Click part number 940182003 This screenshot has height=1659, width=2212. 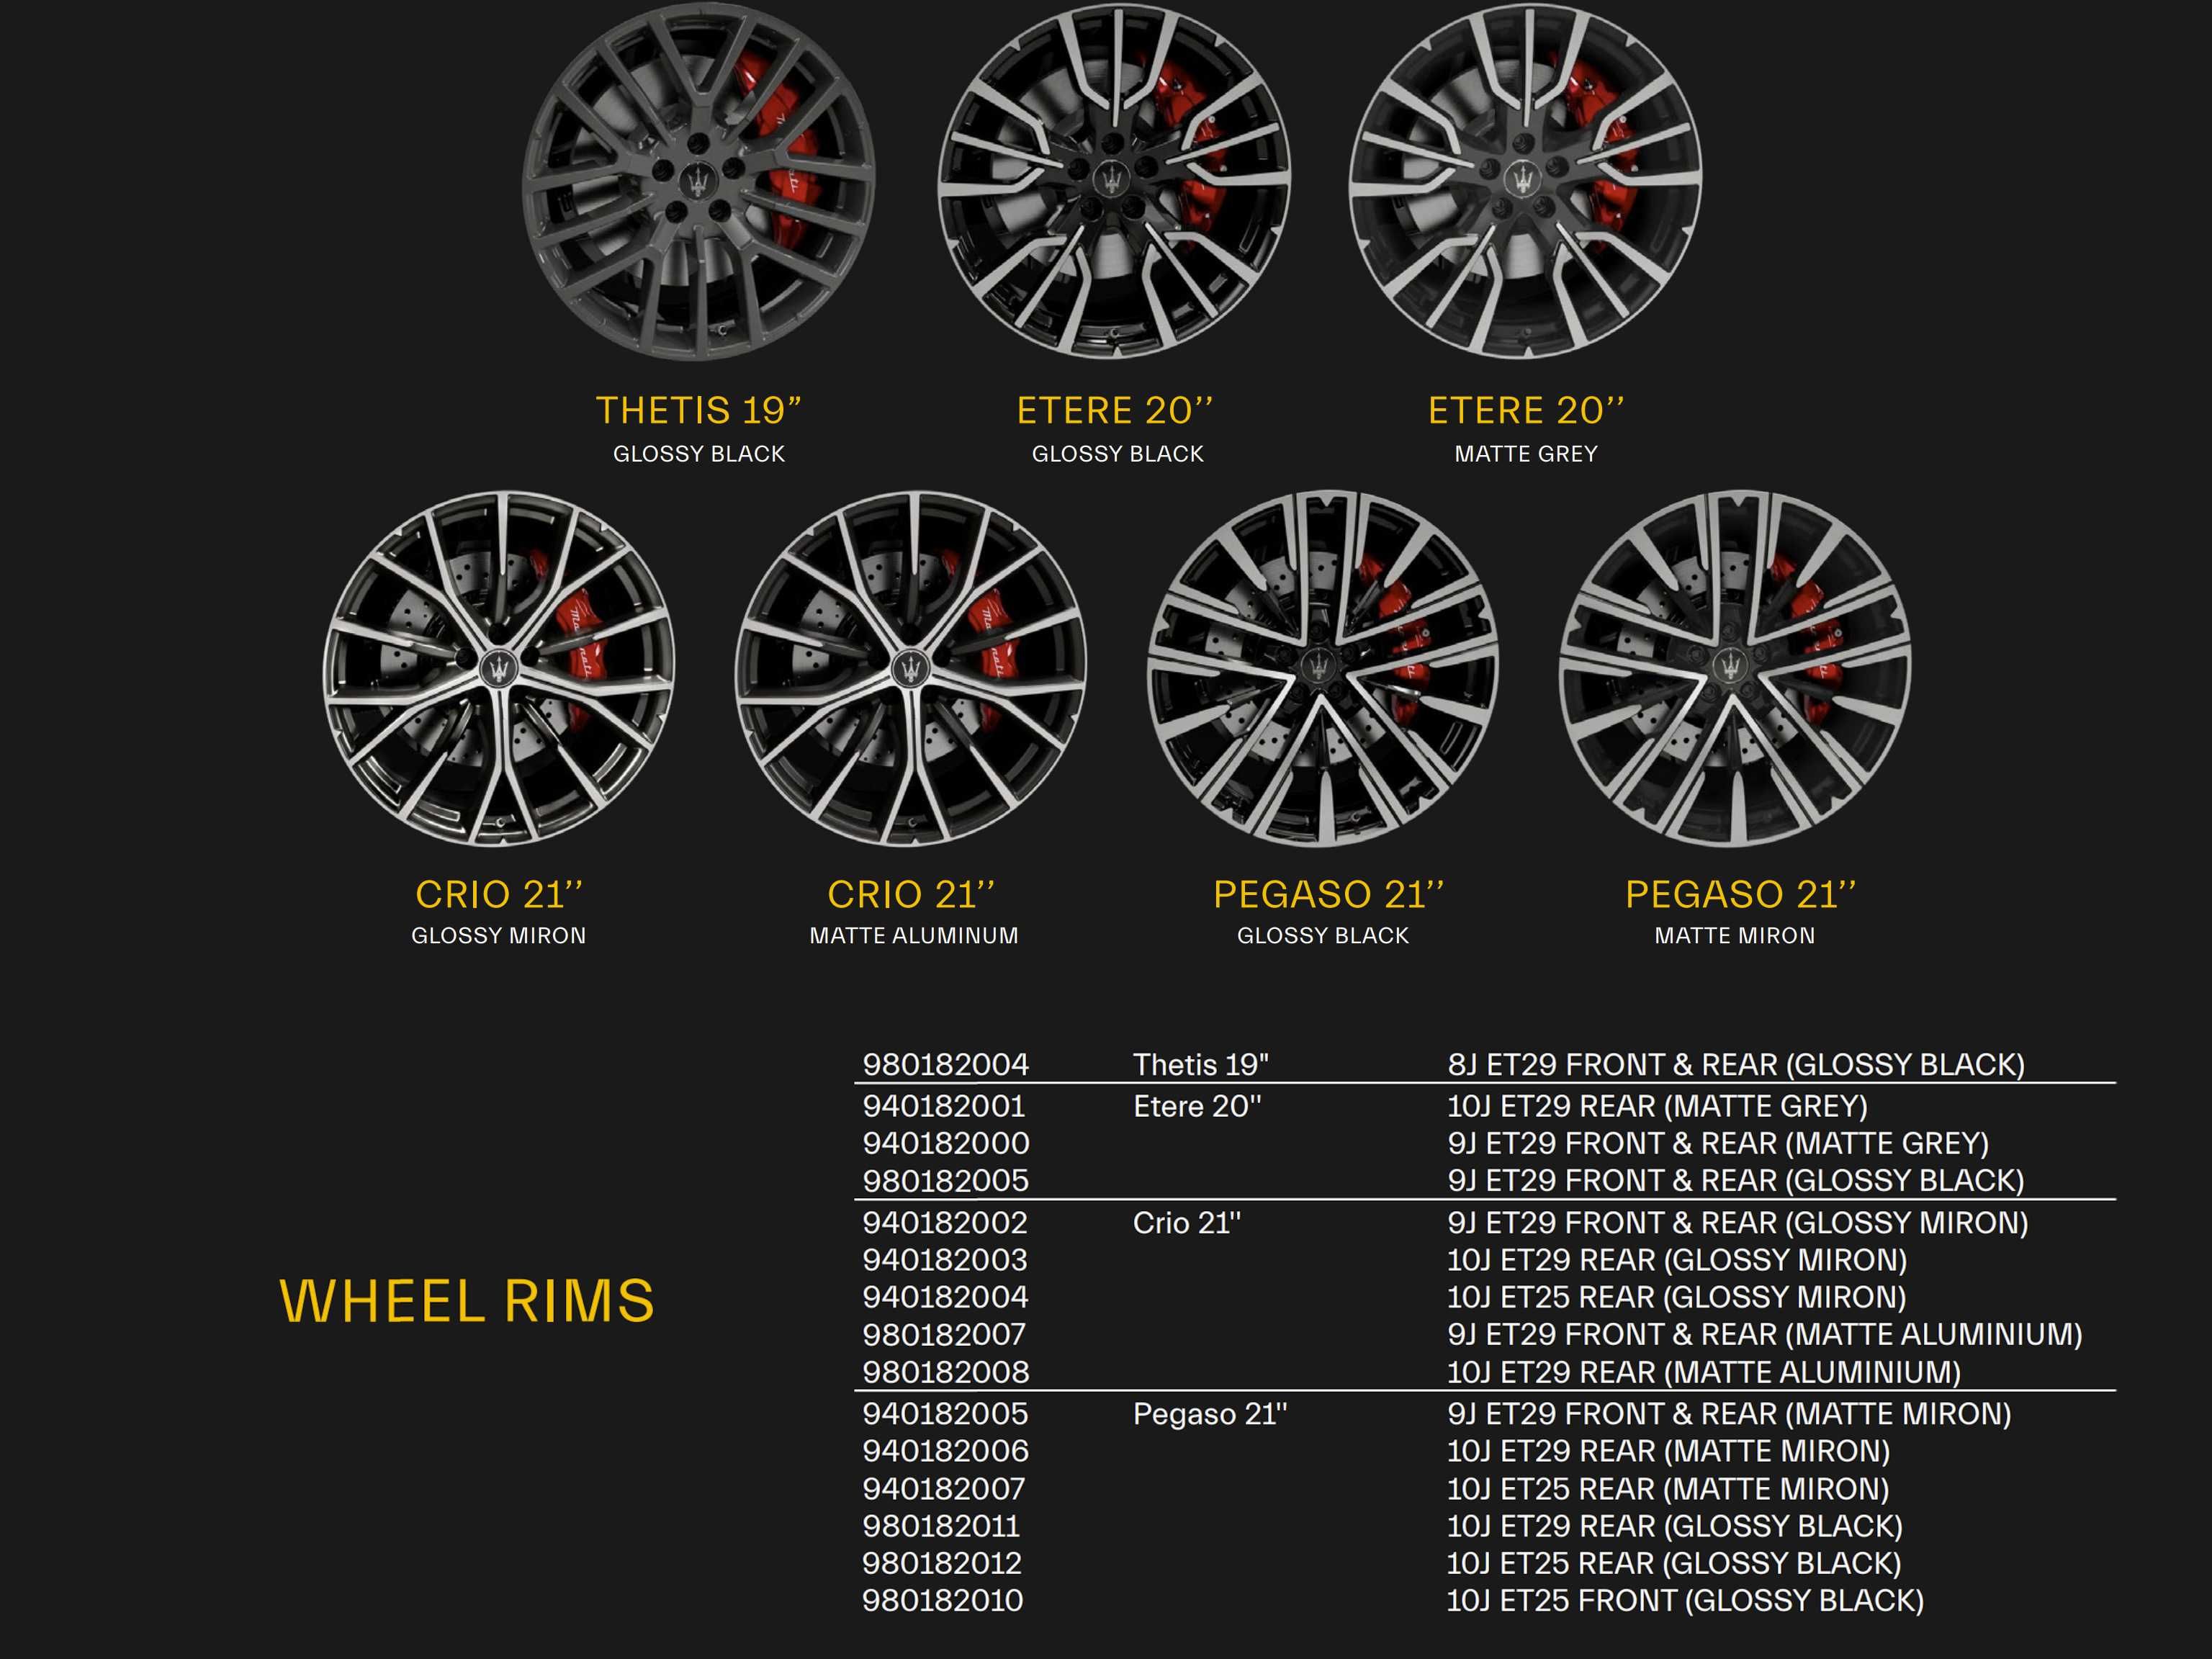[x=945, y=1259]
